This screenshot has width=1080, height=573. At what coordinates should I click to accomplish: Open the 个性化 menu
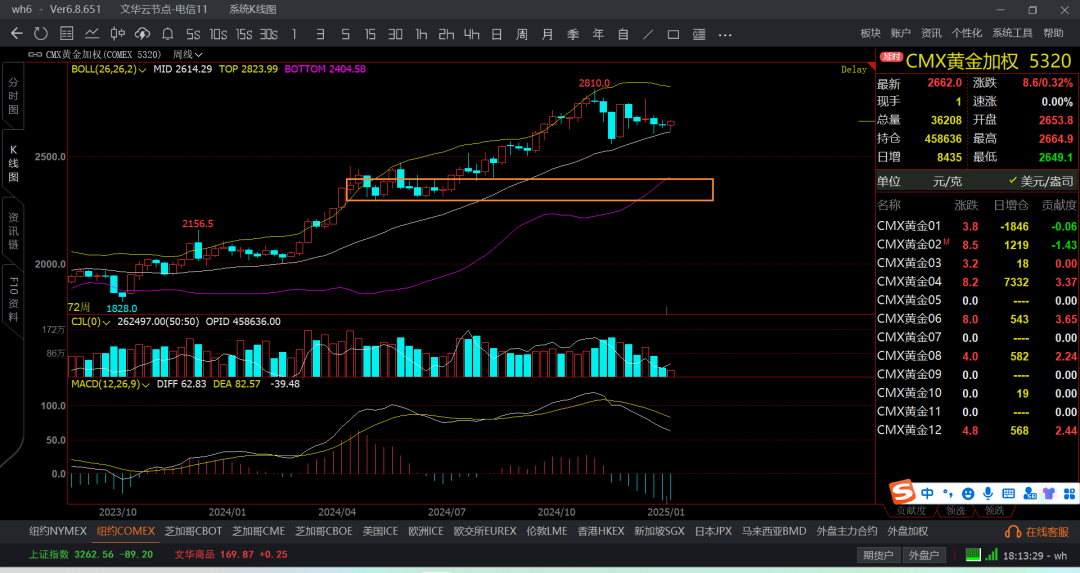click(x=967, y=33)
